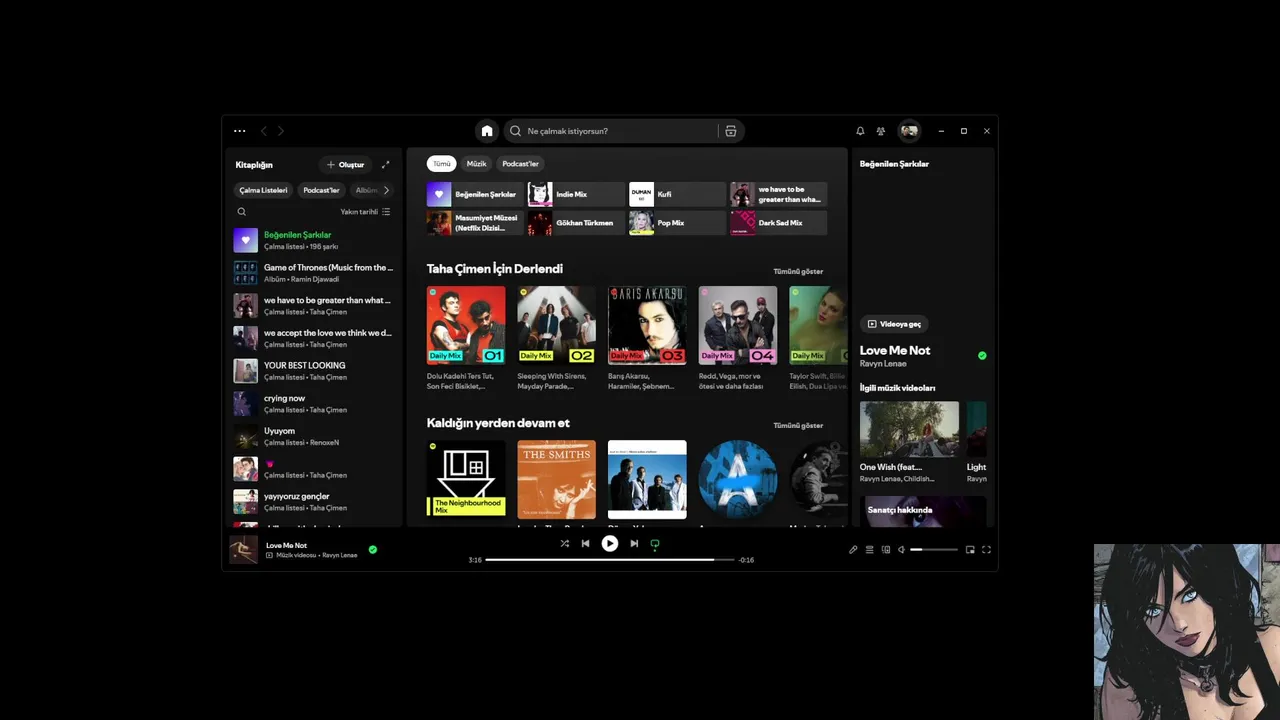Open The Neighbourhood Mix card

[466, 481]
